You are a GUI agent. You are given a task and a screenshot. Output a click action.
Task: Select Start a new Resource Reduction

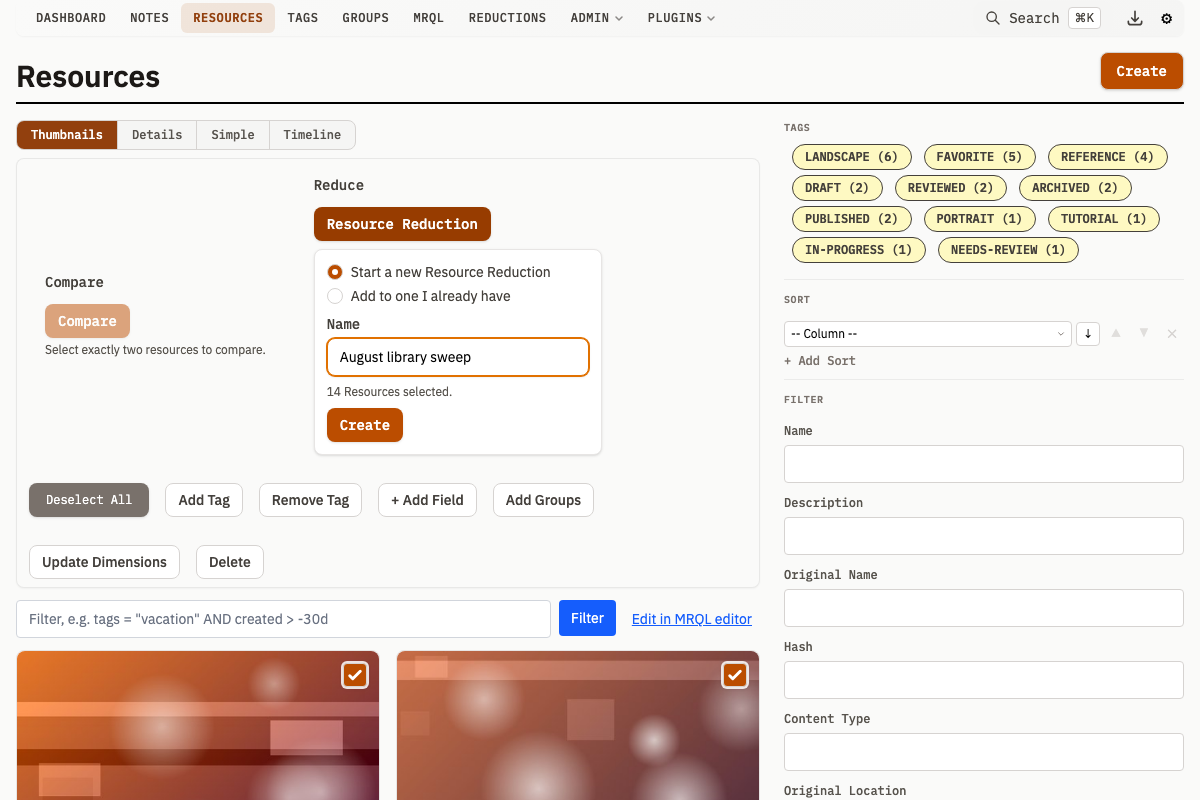335,272
